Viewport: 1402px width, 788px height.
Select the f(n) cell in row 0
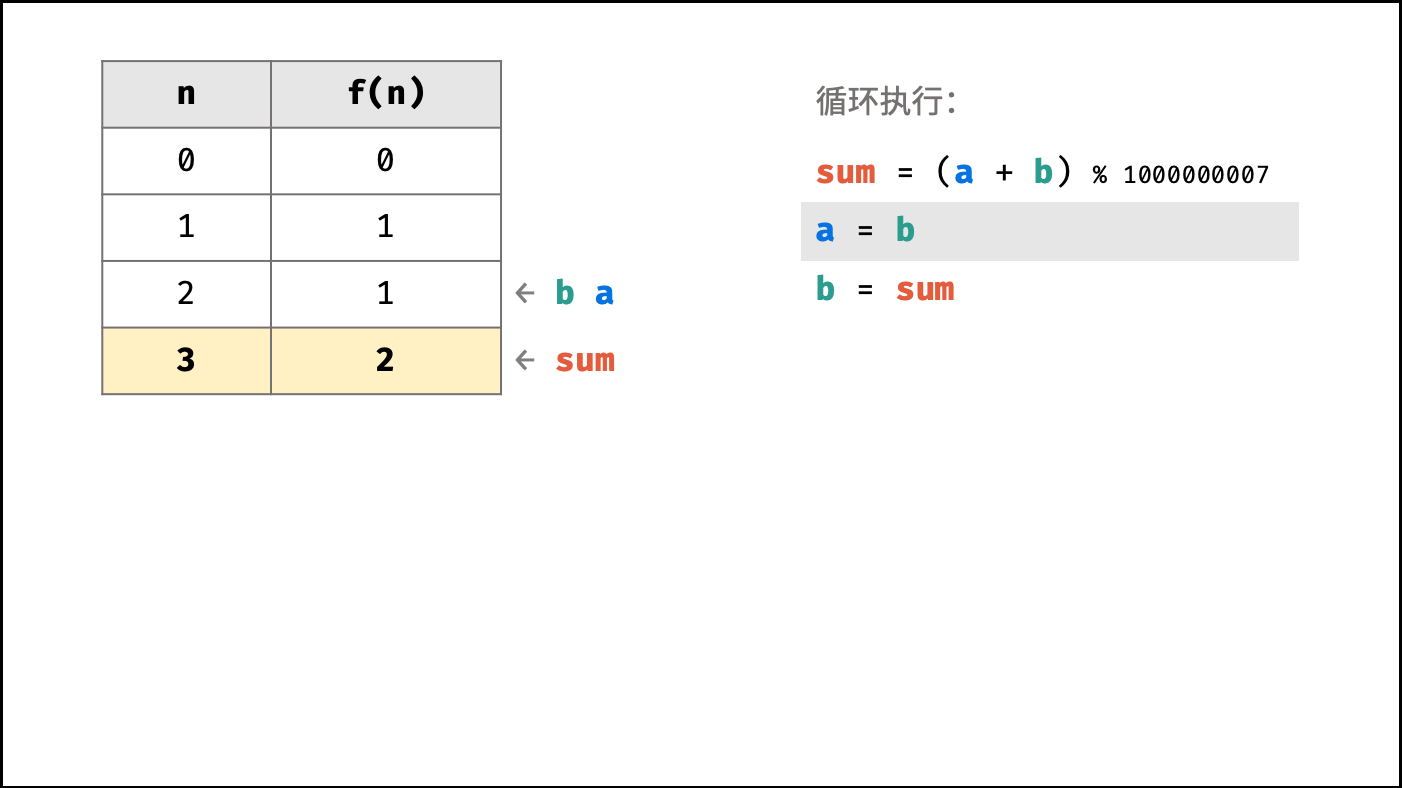pyautogui.click(x=386, y=161)
